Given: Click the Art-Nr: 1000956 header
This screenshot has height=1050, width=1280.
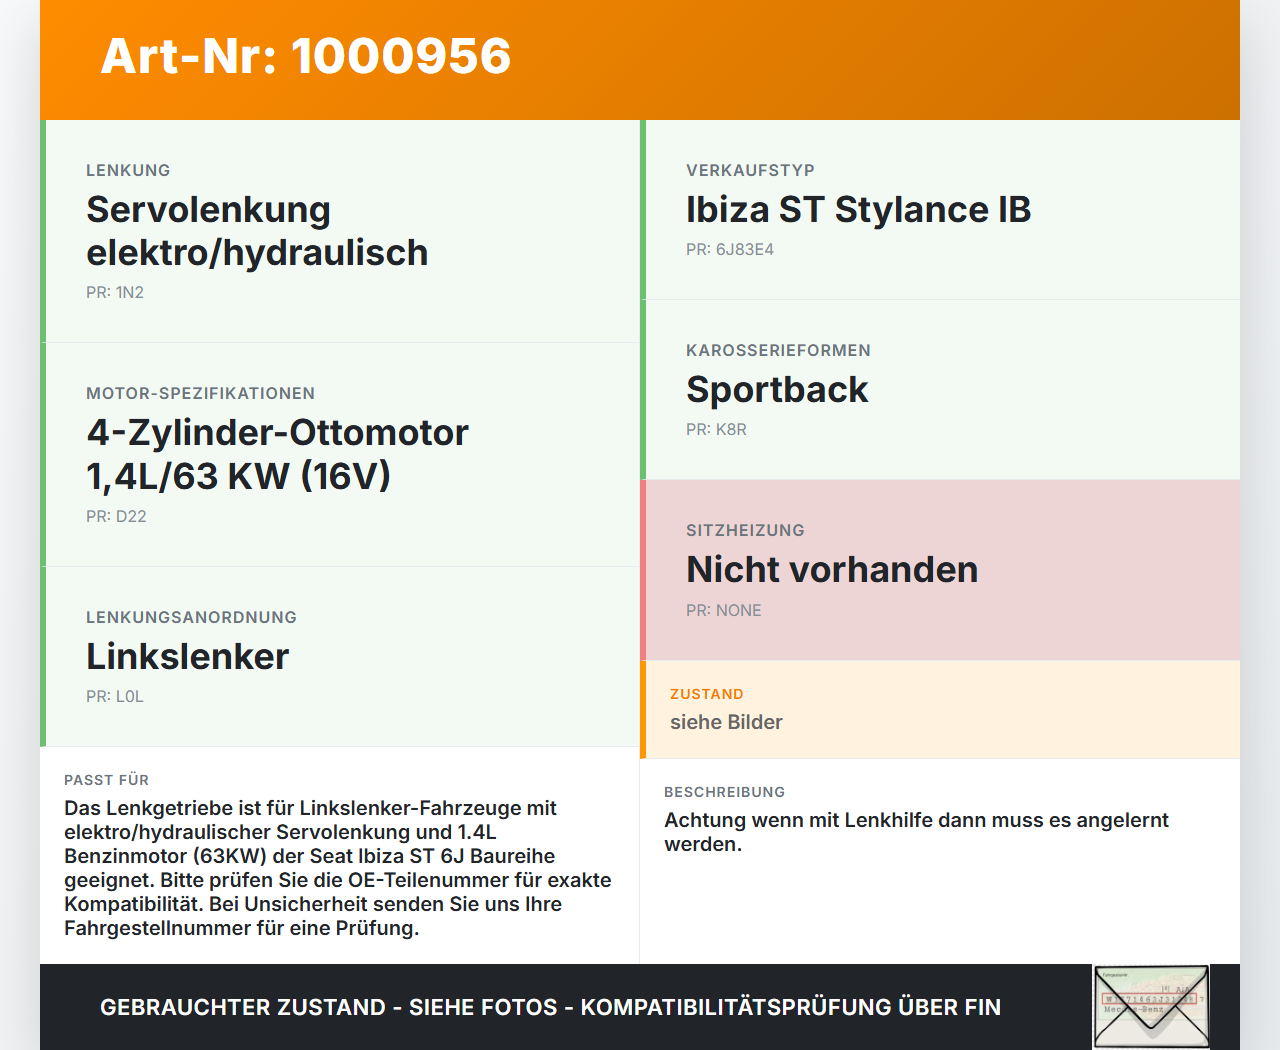Looking at the screenshot, I should coord(305,57).
